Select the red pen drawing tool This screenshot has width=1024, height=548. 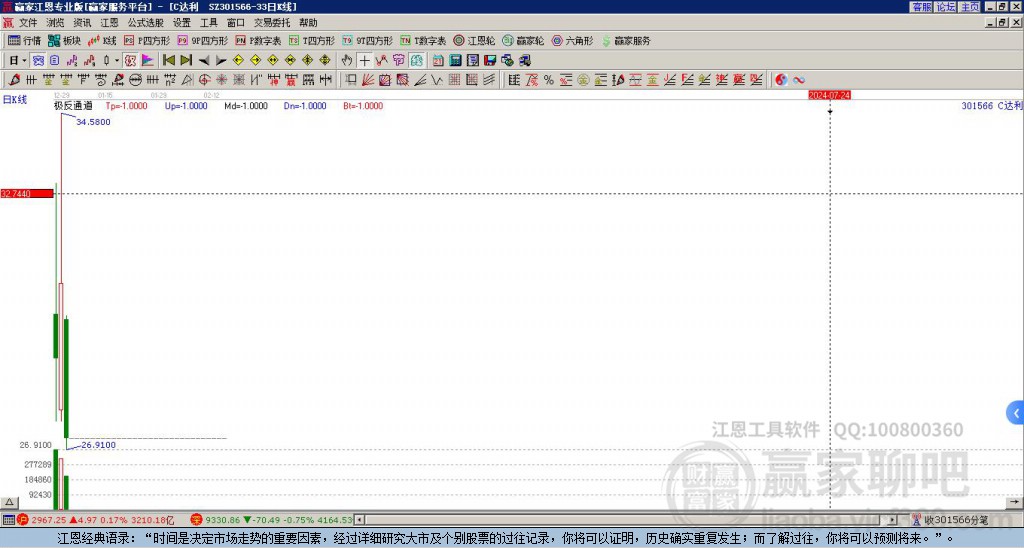click(14, 80)
